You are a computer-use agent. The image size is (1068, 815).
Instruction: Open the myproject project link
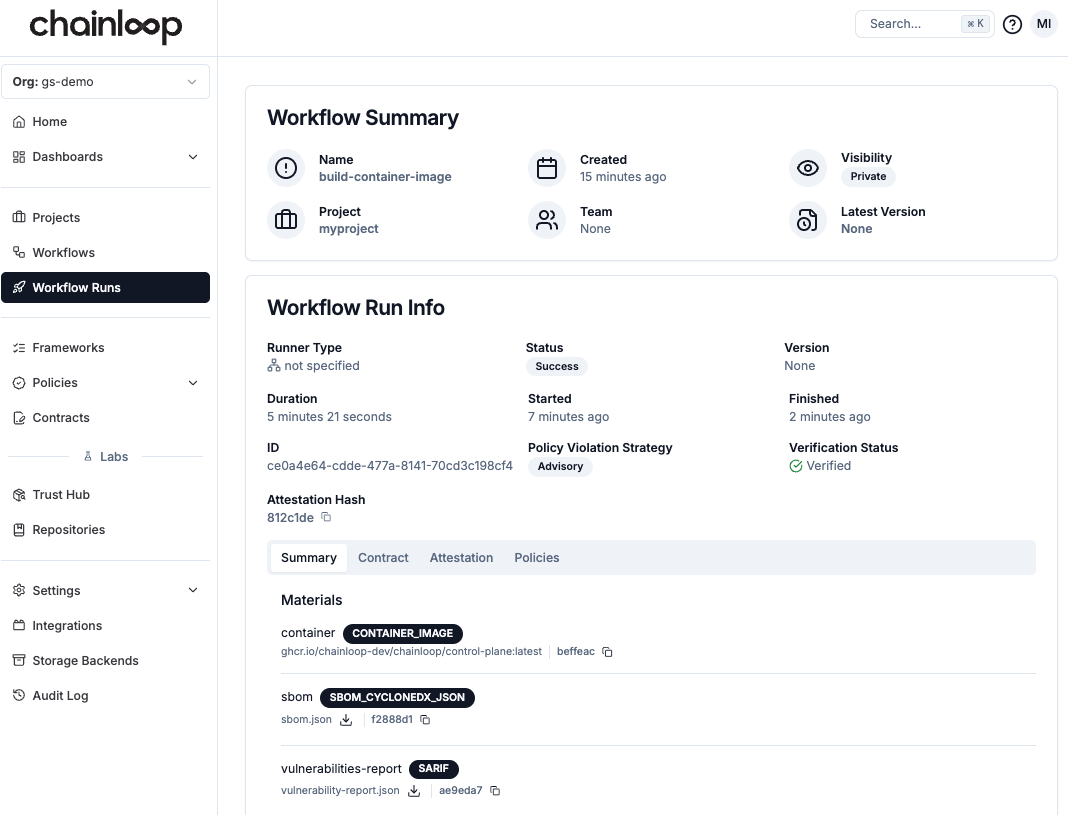(x=348, y=229)
